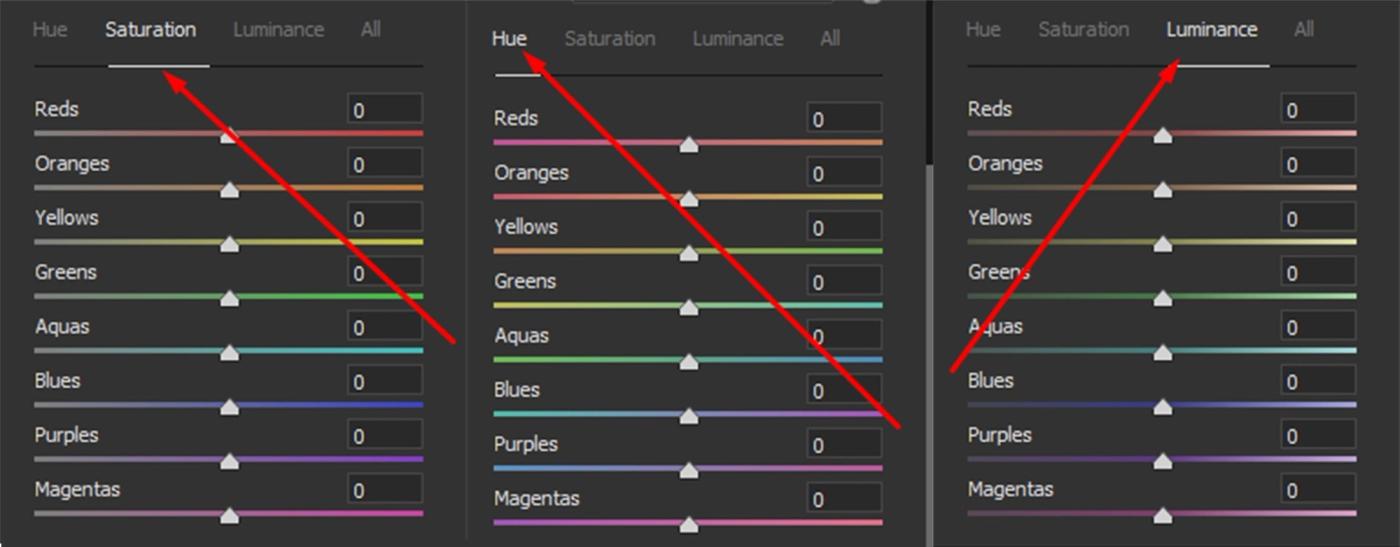1400x547 pixels.
Task: Select Luminance tab in left panel
Action: pyautogui.click(x=278, y=30)
